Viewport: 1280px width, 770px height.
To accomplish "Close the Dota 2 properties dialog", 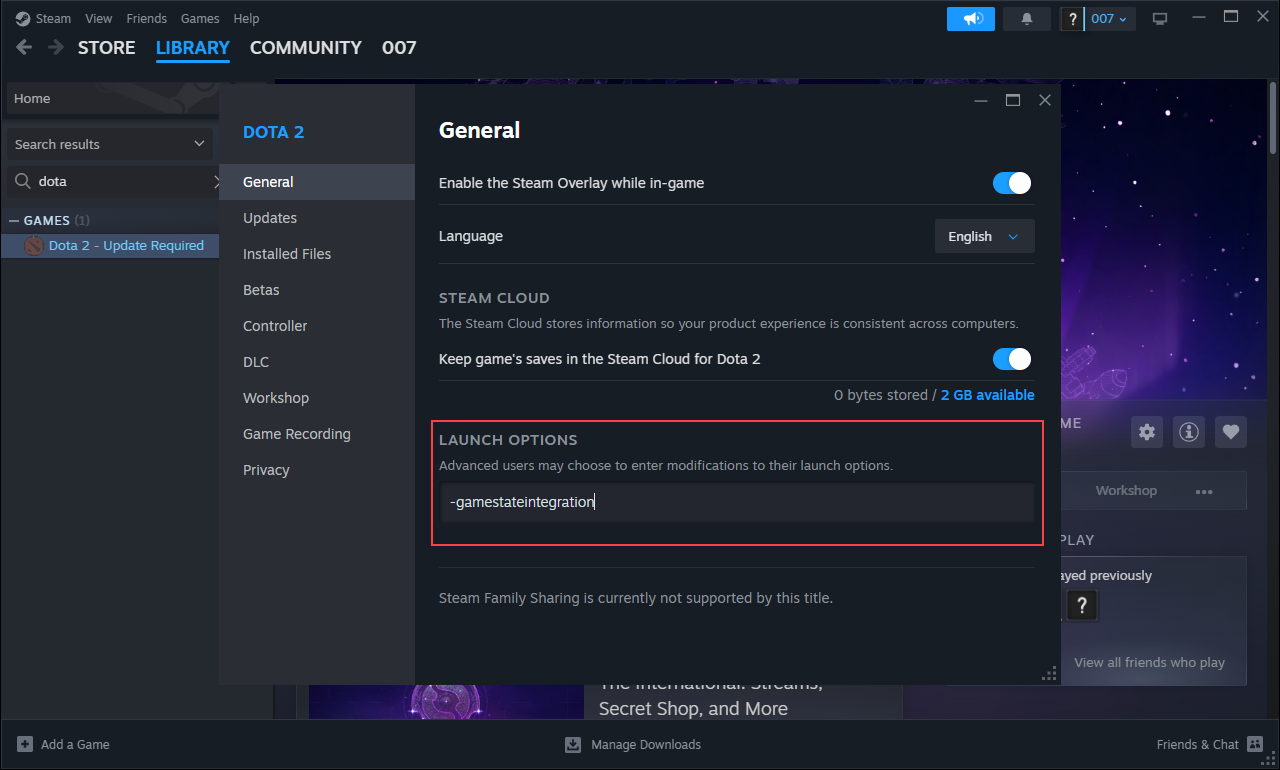I will [x=1045, y=100].
